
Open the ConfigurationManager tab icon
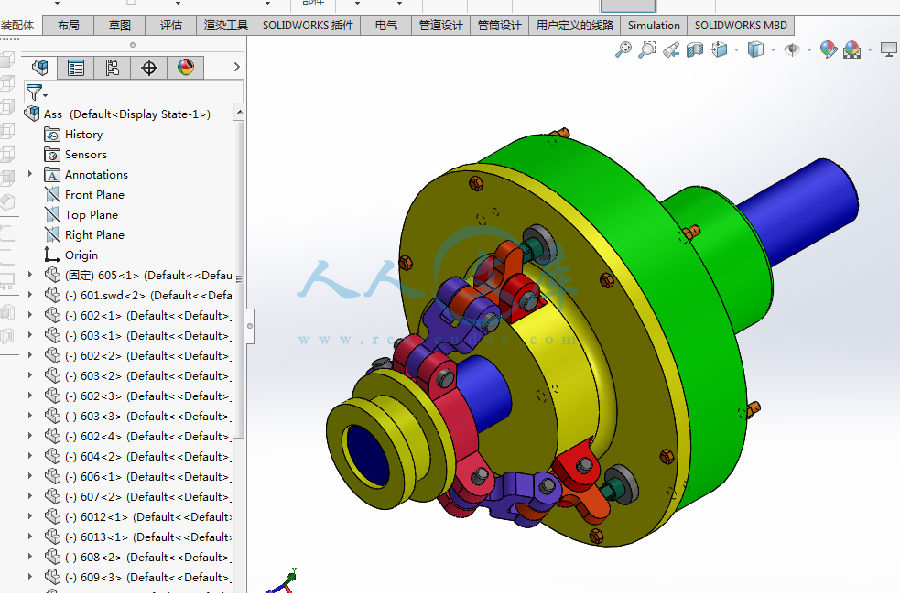112,68
